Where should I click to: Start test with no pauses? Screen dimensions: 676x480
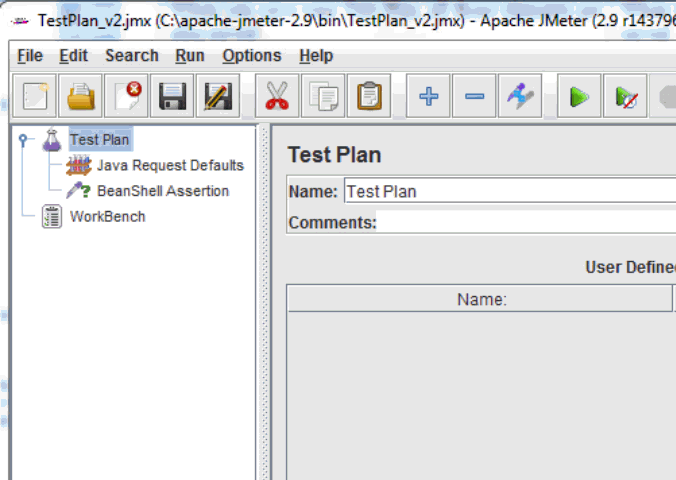[x=625, y=97]
